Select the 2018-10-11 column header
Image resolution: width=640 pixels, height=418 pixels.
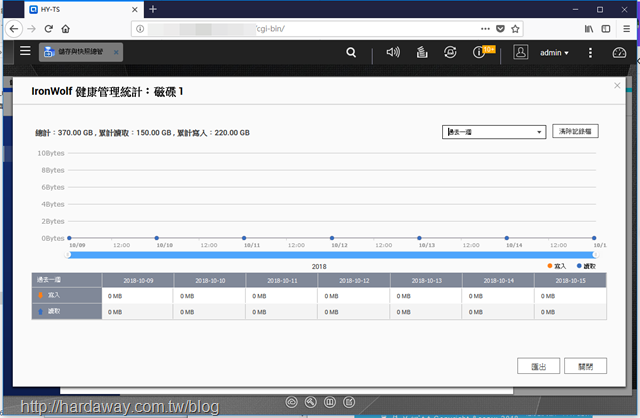coord(282,280)
